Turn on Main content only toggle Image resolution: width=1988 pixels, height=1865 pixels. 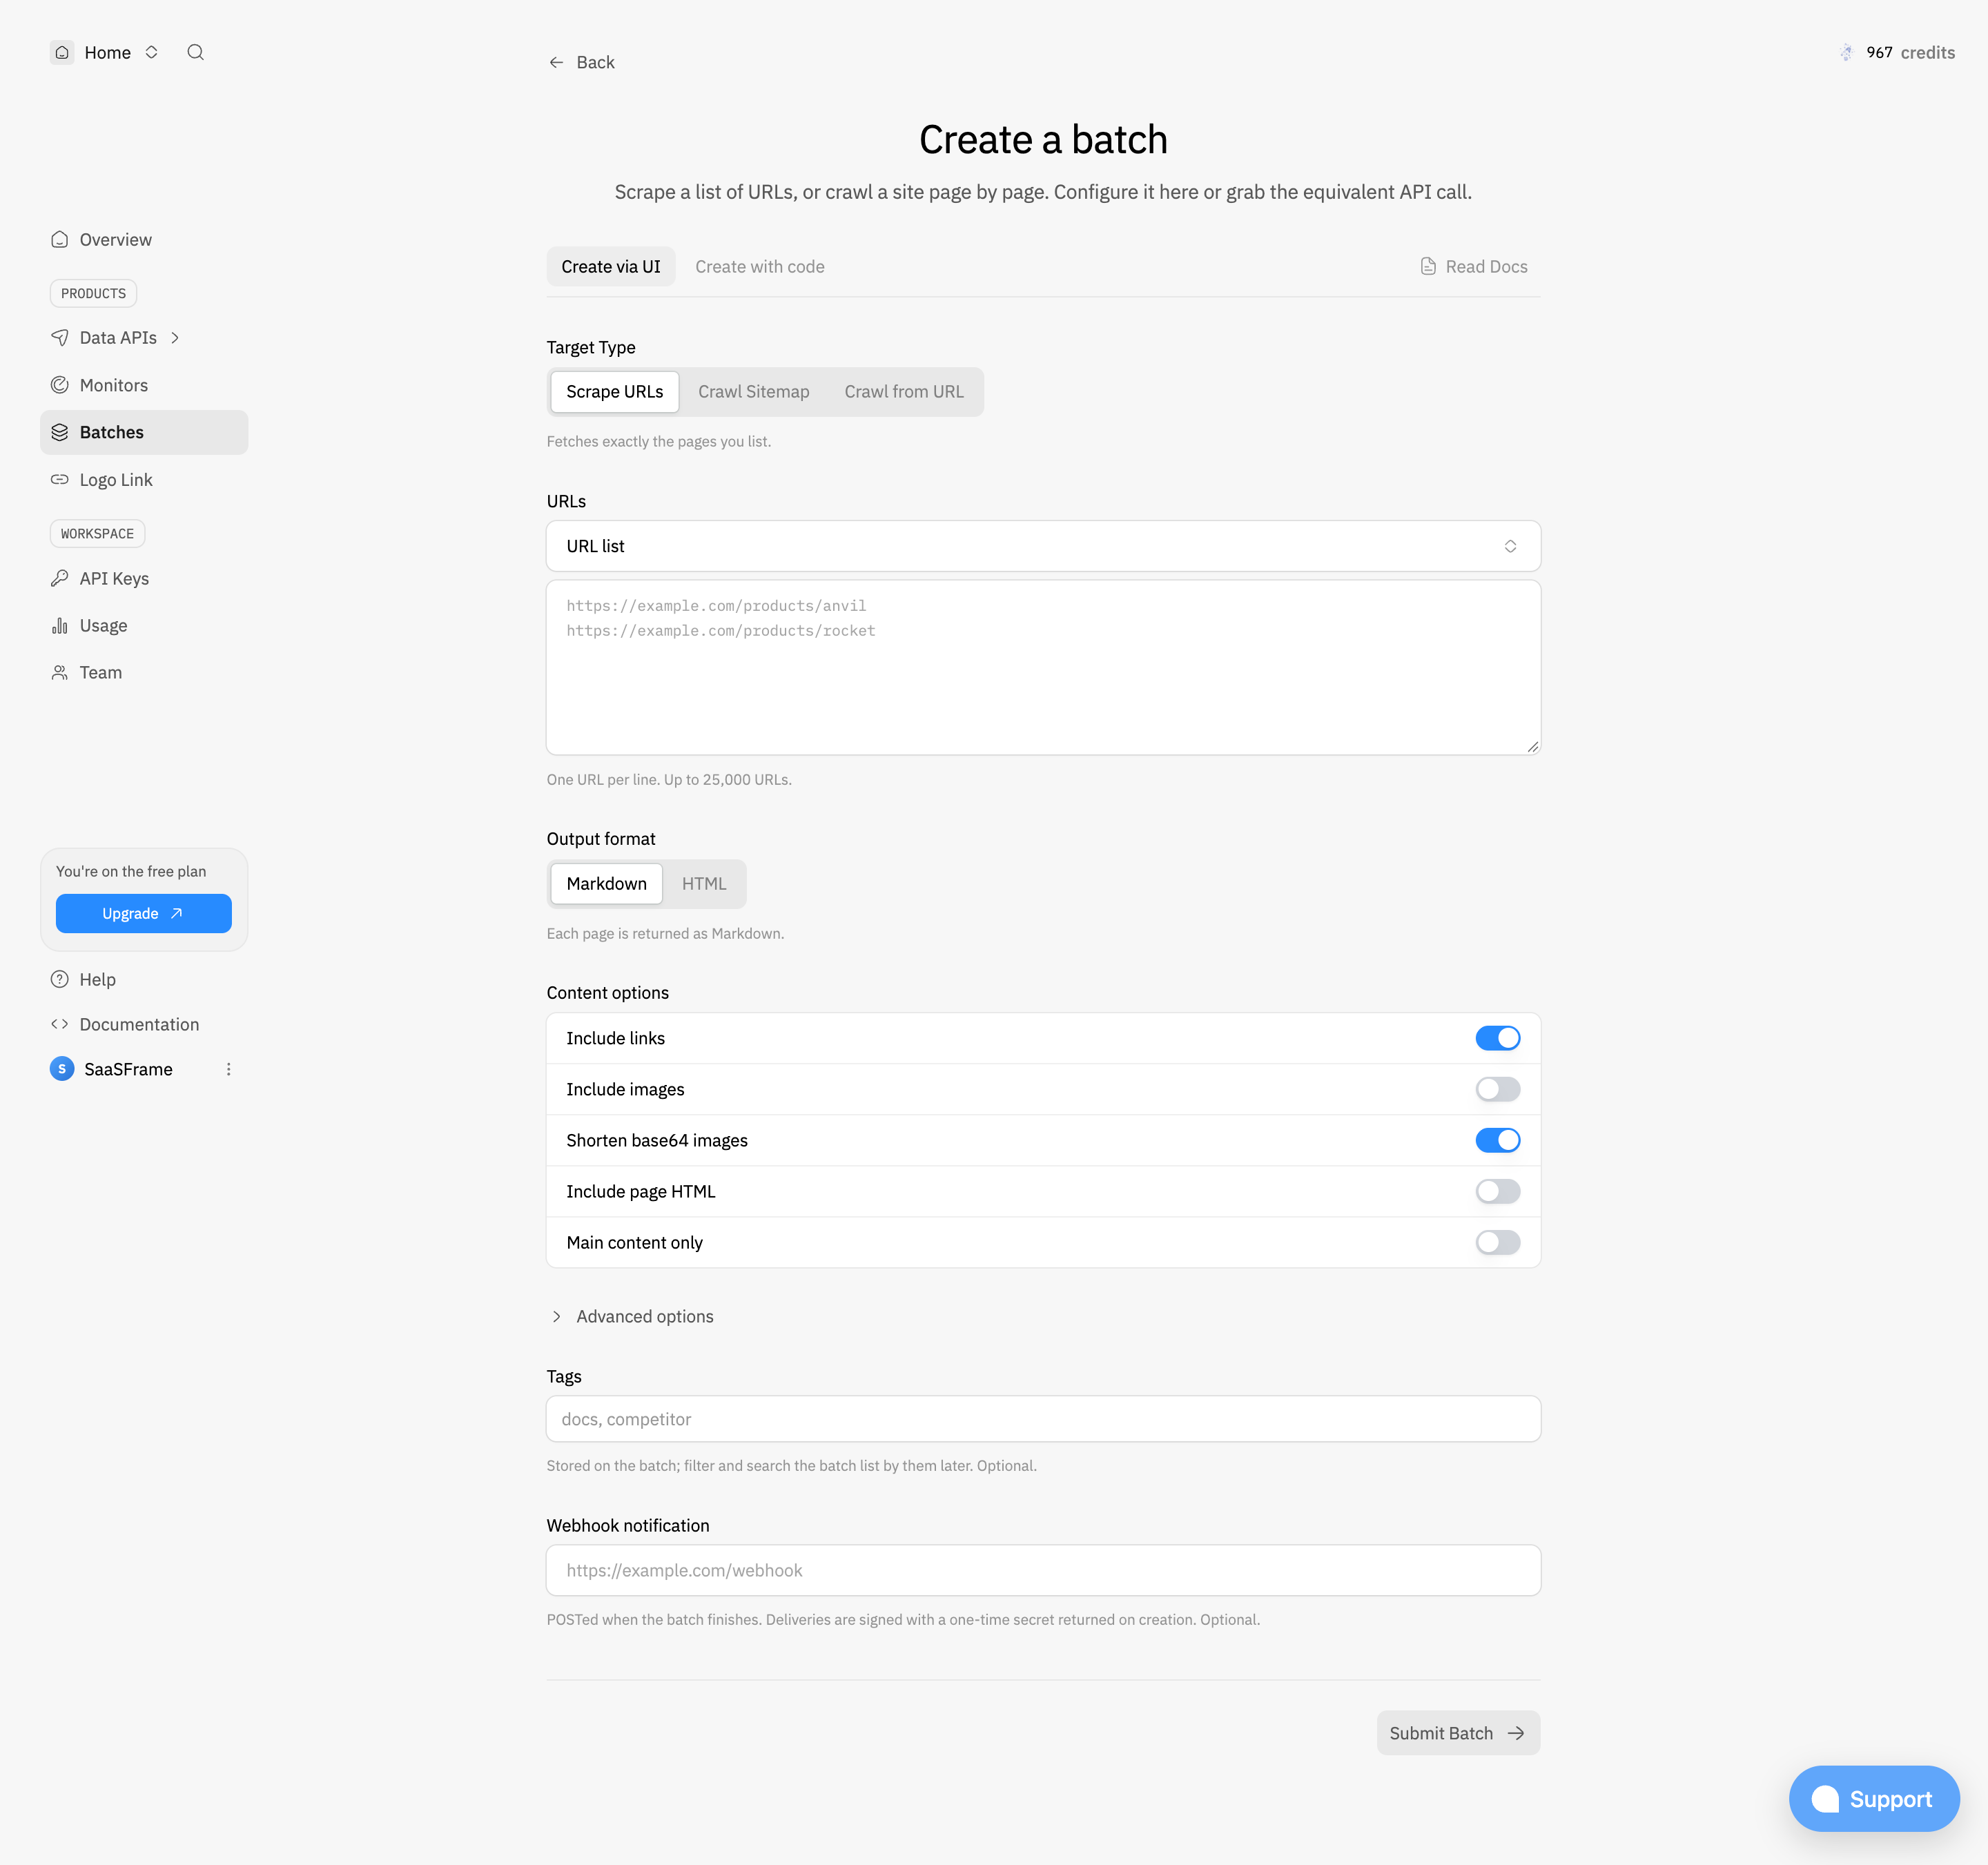[x=1498, y=1242]
